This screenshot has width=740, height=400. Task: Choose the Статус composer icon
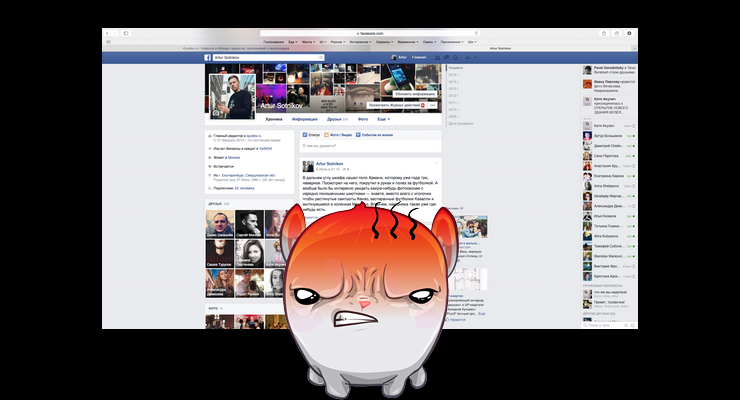(305, 135)
